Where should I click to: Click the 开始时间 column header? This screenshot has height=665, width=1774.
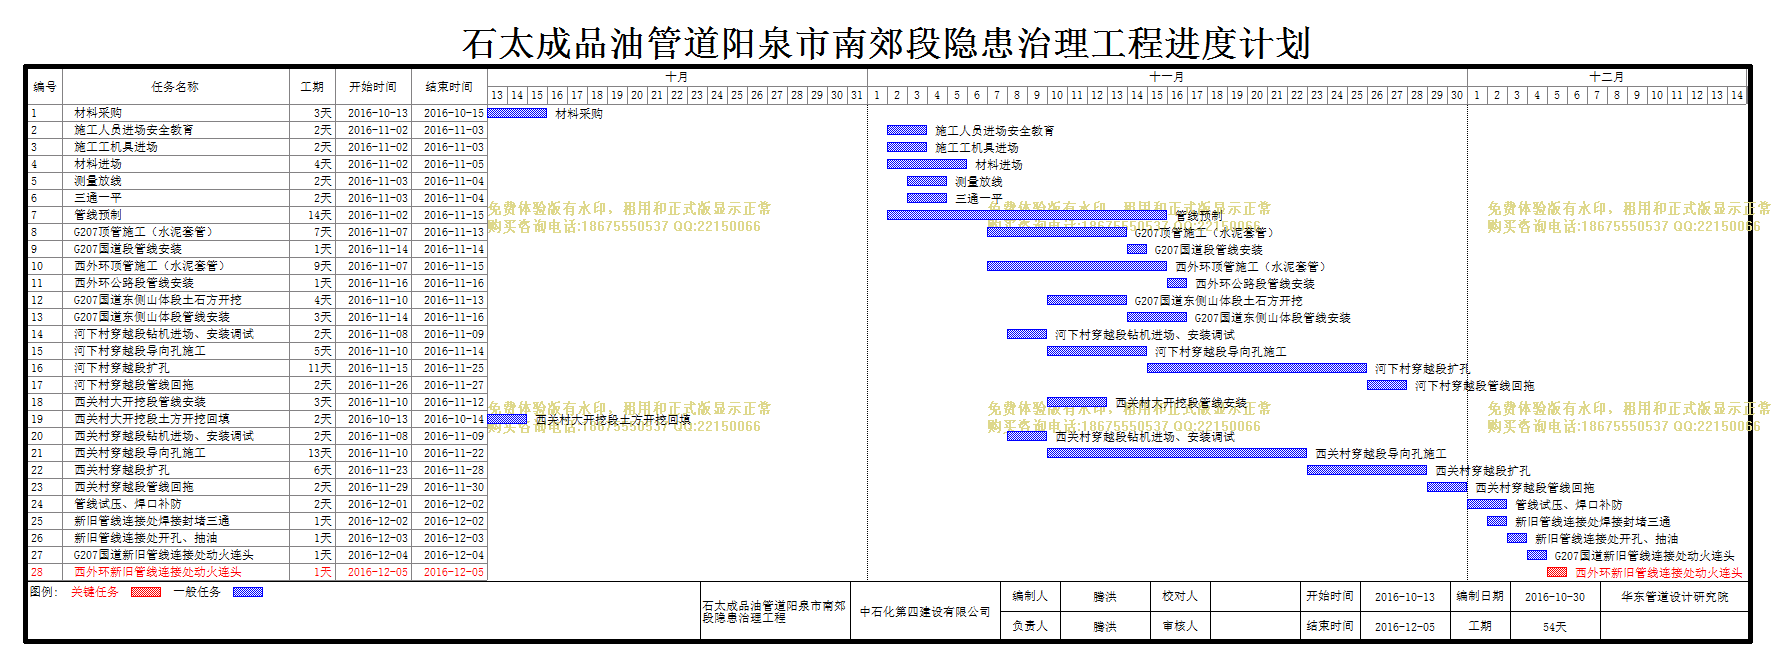pyautogui.click(x=373, y=87)
